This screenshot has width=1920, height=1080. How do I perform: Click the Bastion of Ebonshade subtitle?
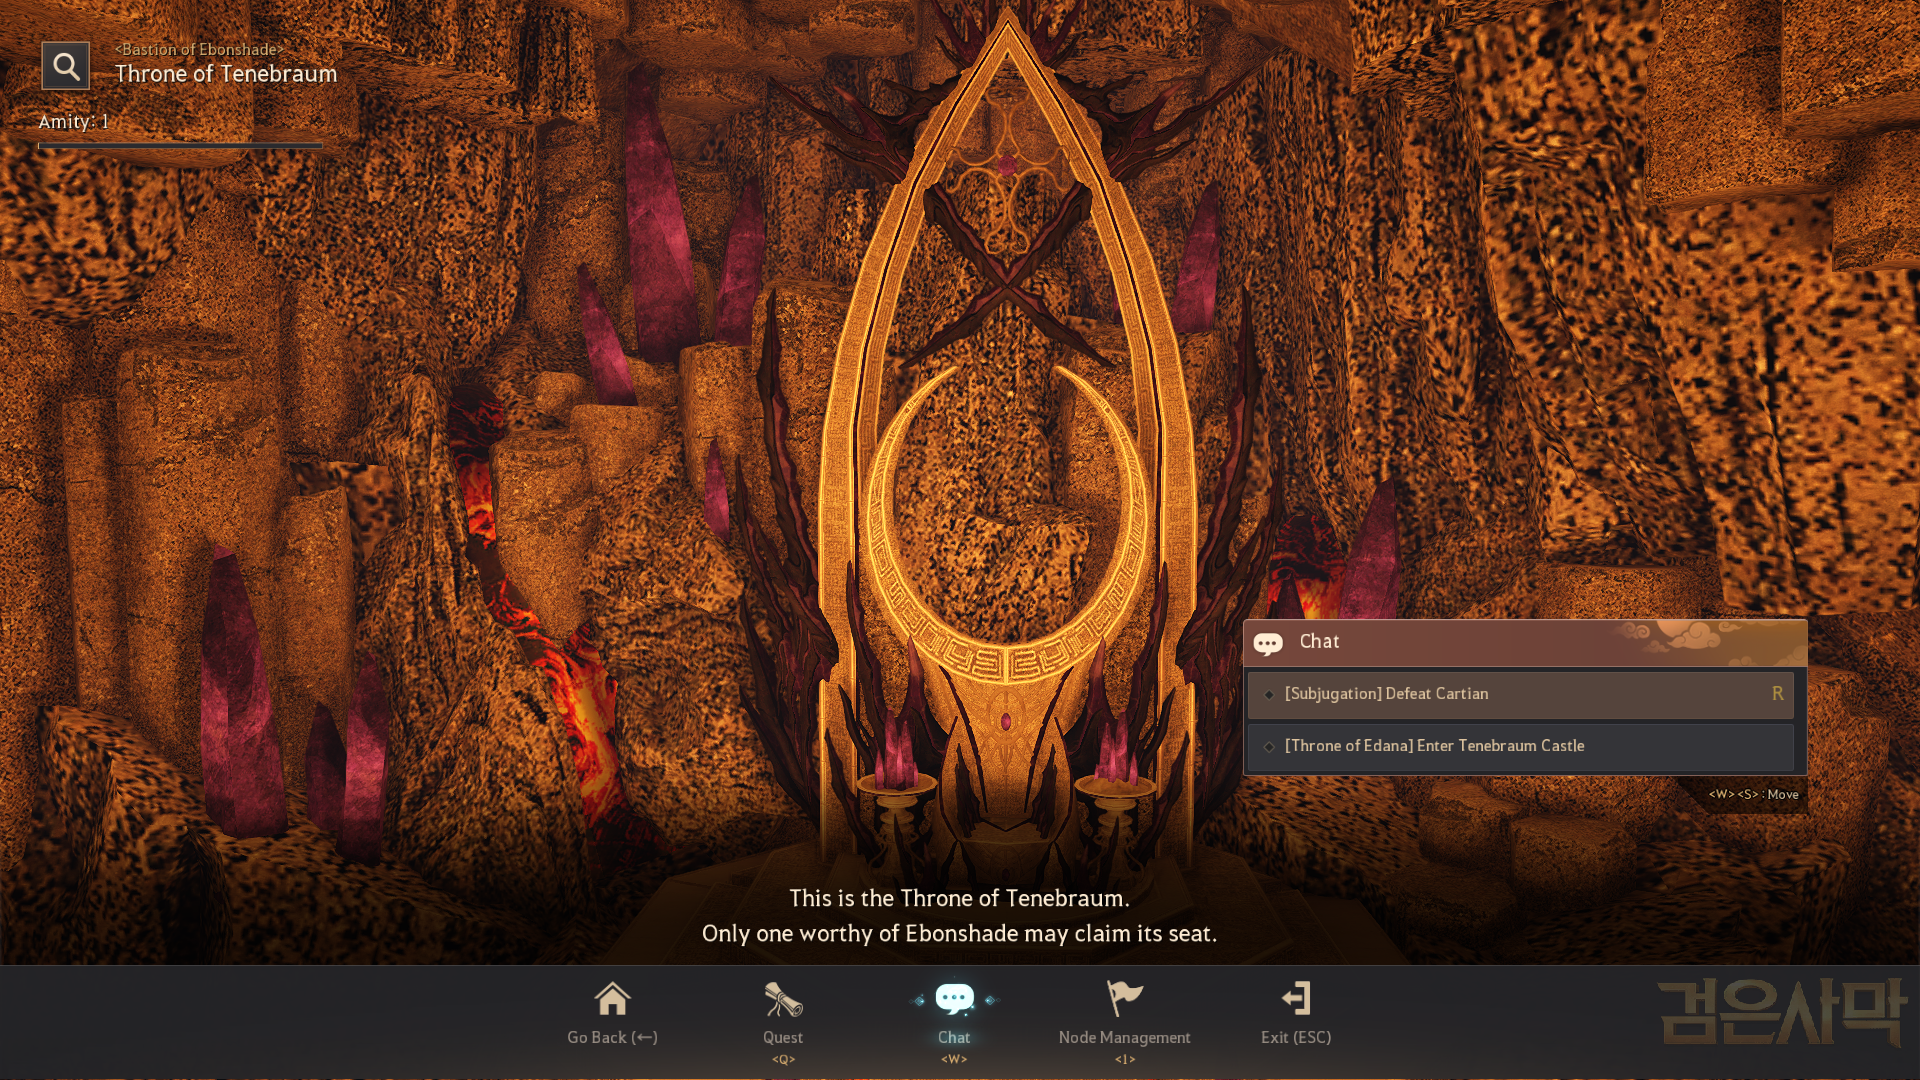tap(199, 49)
